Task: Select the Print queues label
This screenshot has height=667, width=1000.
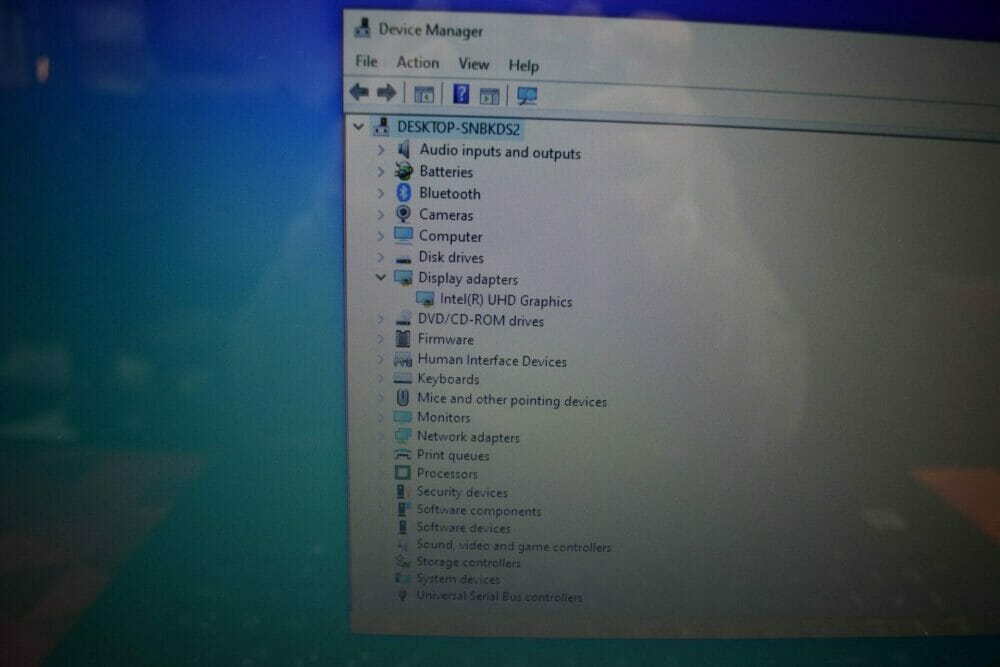Action: (453, 455)
